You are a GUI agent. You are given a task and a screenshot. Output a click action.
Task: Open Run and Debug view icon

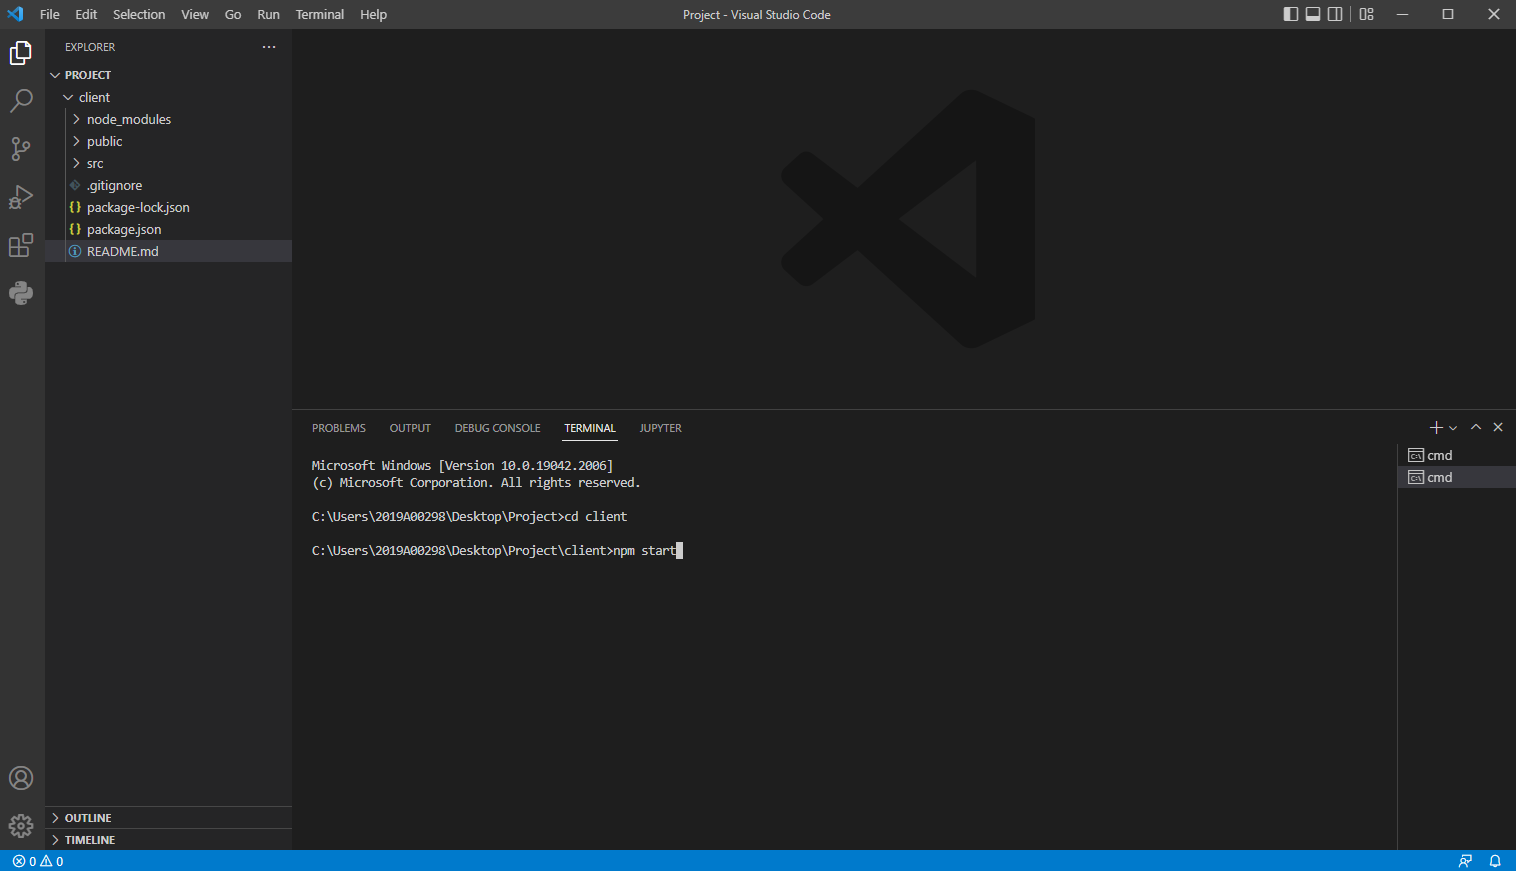click(21, 197)
